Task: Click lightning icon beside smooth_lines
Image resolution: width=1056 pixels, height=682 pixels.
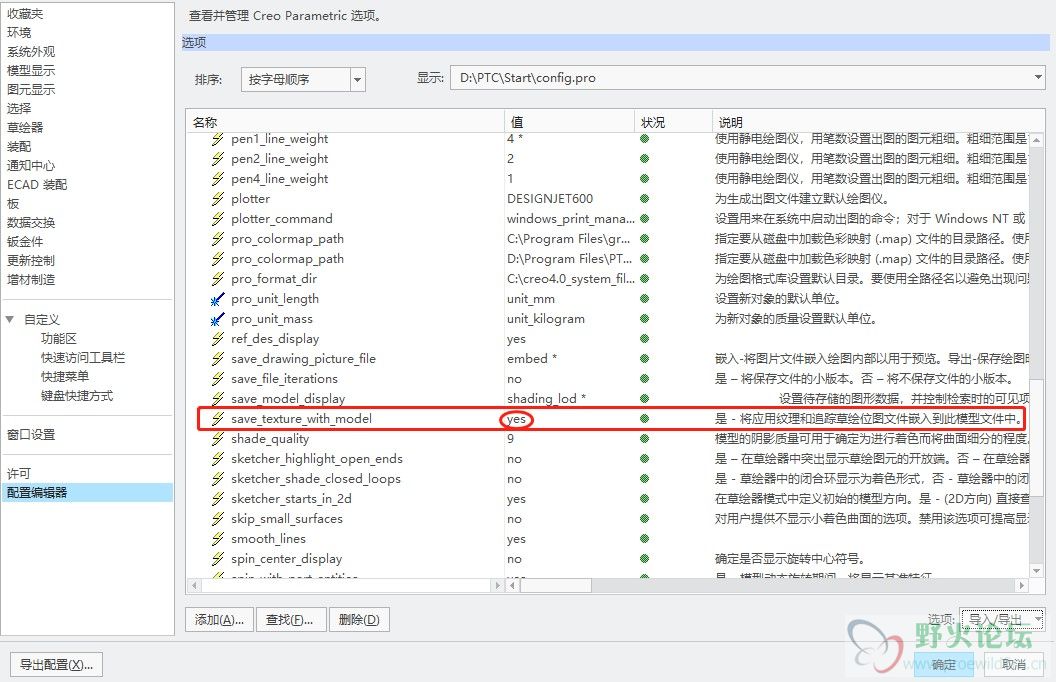Action: point(218,539)
